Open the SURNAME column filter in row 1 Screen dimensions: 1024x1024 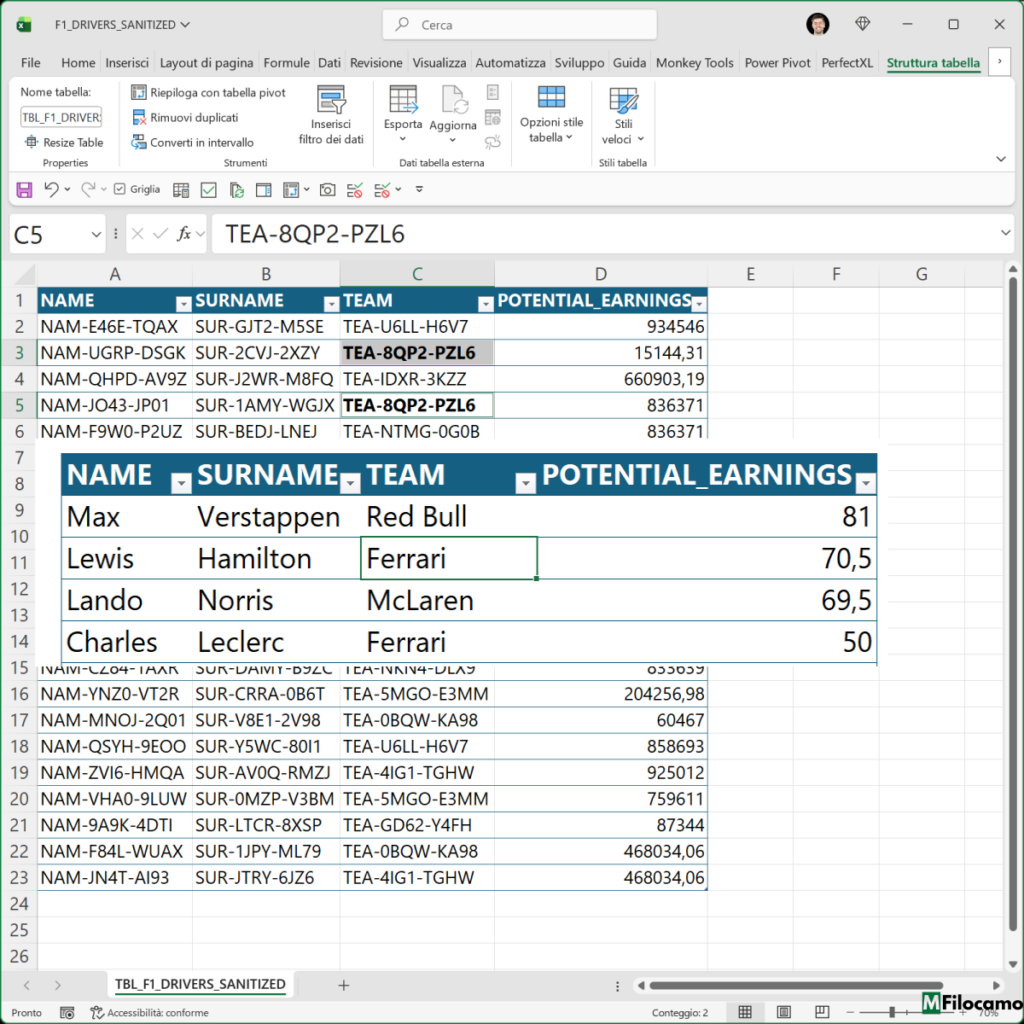pos(332,304)
